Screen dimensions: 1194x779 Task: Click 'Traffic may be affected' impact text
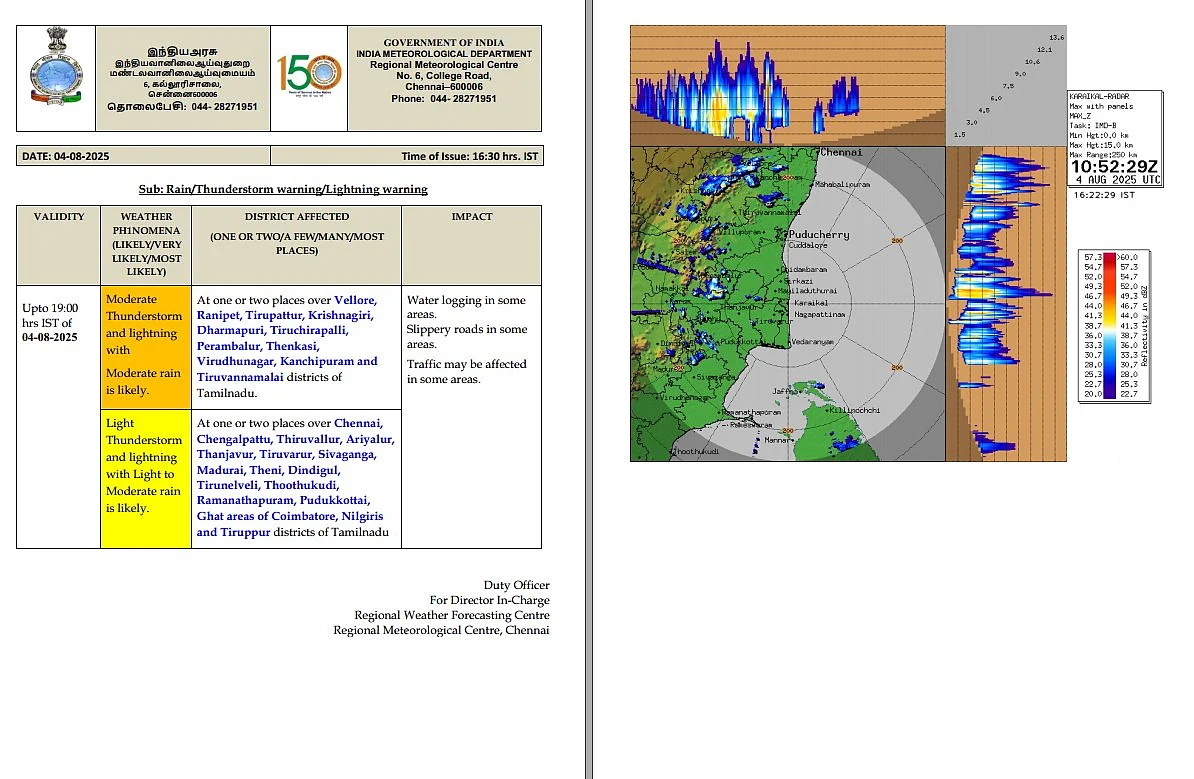click(x=466, y=364)
